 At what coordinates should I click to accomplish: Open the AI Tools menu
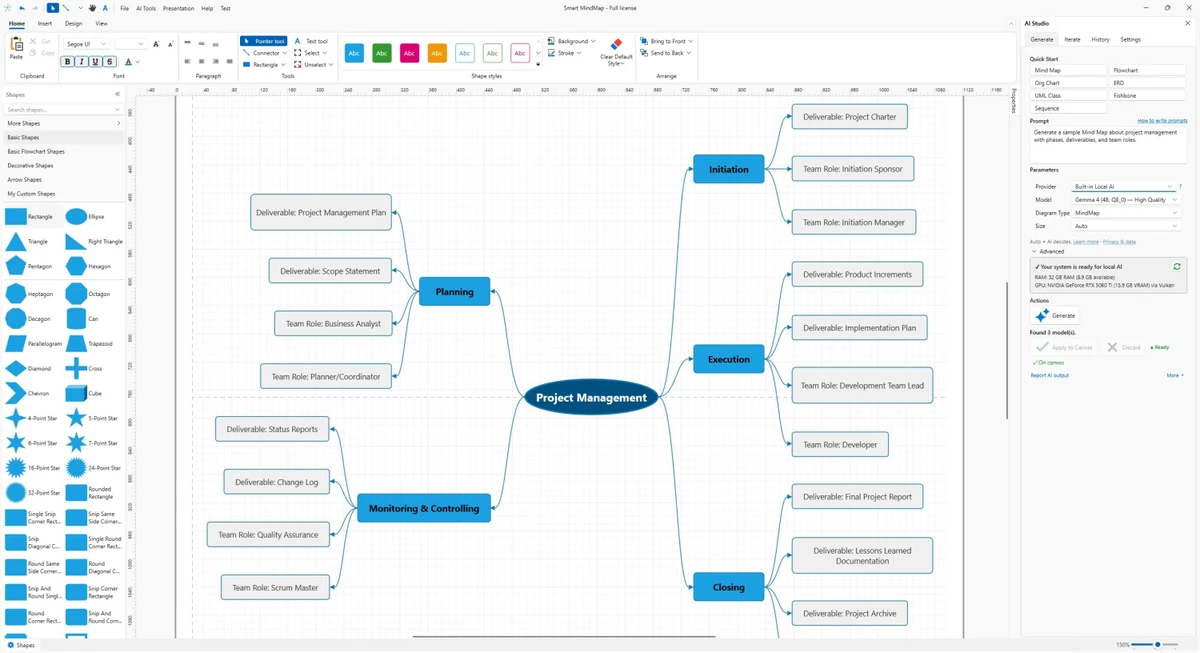pos(146,8)
